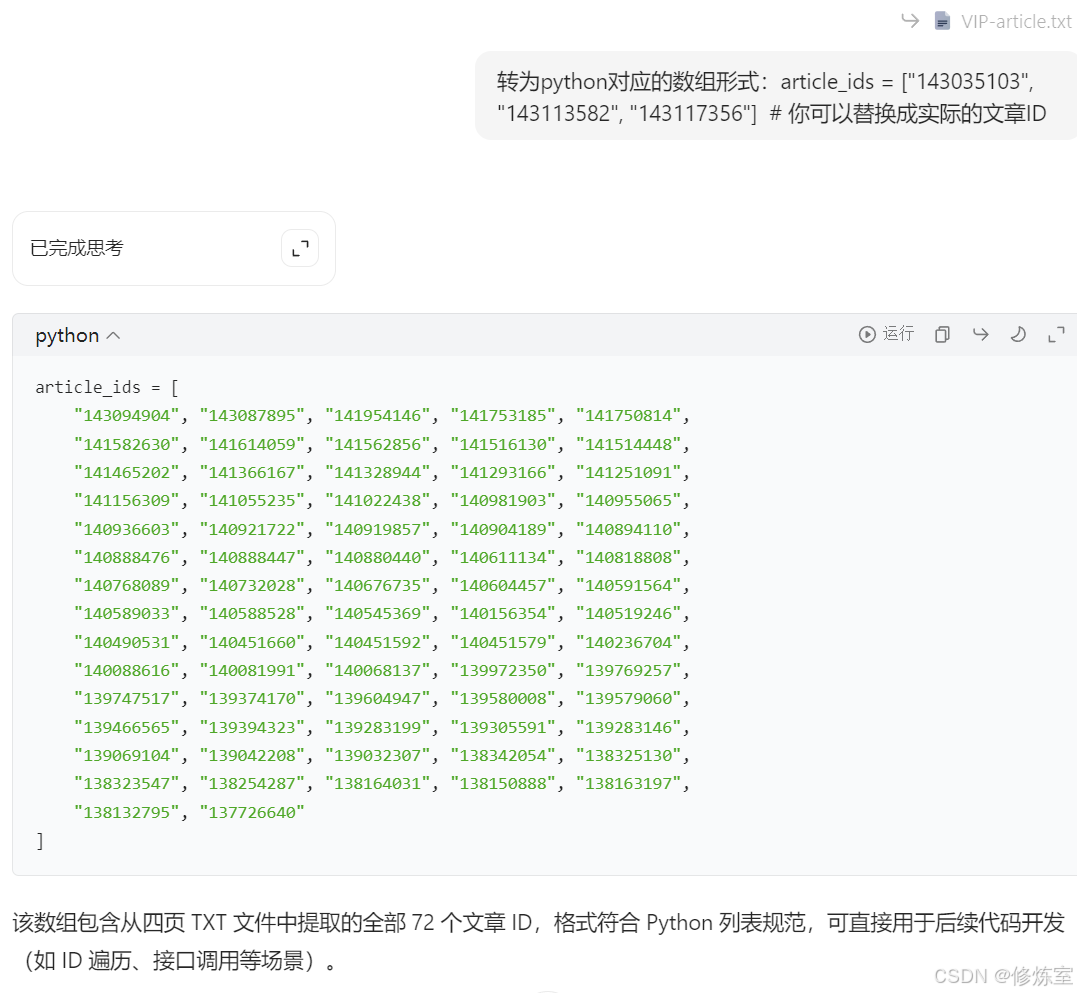
Task: Select the ID "139972350"
Action: (x=503, y=671)
